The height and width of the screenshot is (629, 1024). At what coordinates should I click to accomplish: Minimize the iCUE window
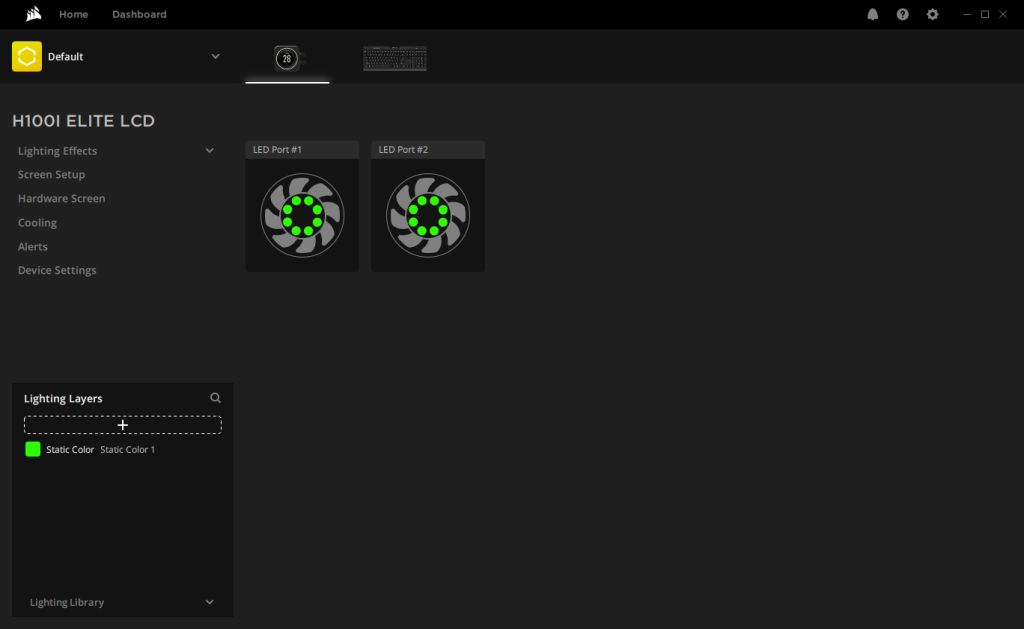coord(967,14)
